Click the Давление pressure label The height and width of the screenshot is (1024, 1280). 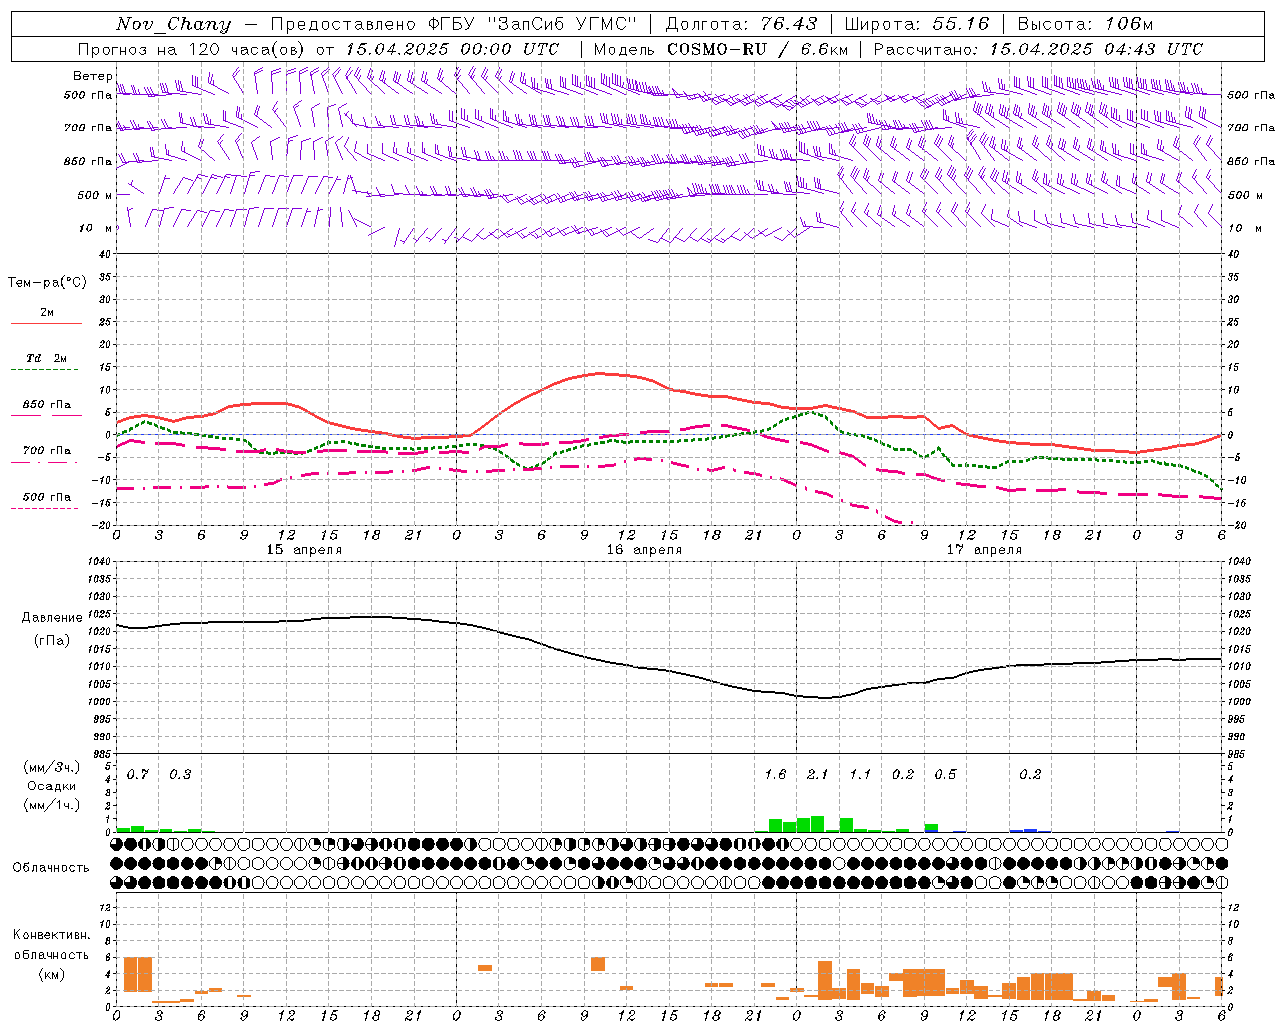click(x=52, y=618)
